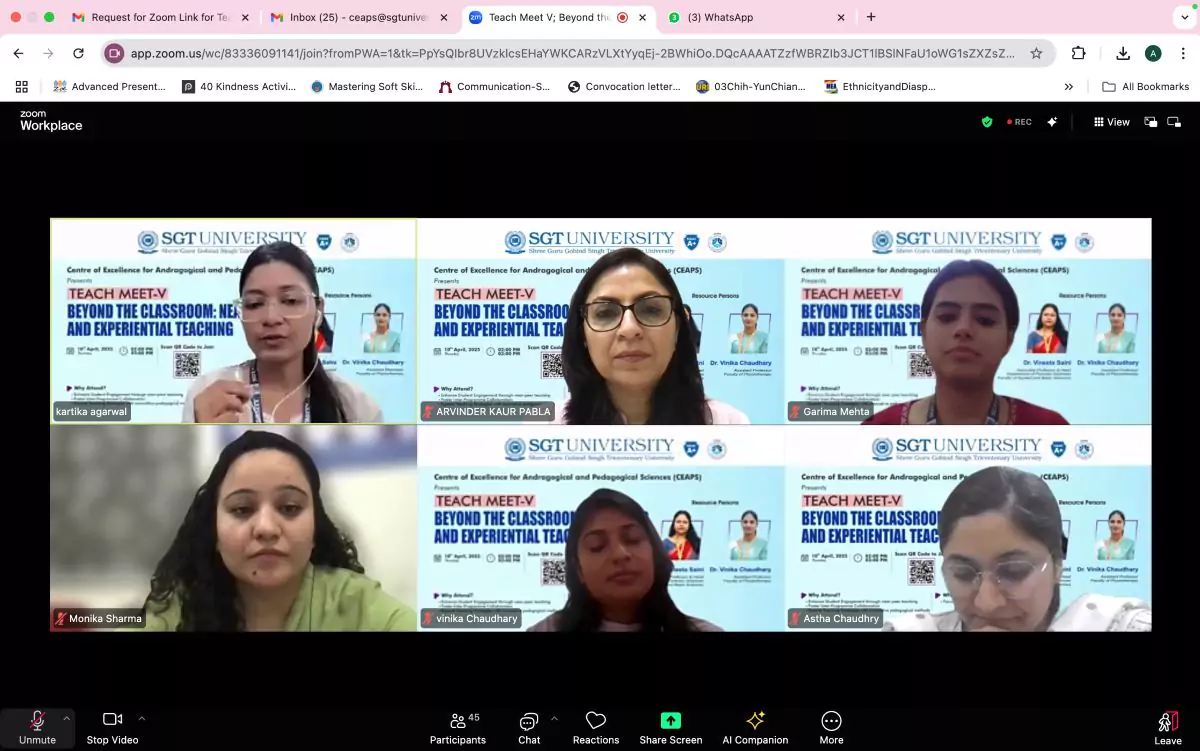The width and height of the screenshot is (1200, 751).
Task: Close the WhatsApp tab
Action: point(841,17)
